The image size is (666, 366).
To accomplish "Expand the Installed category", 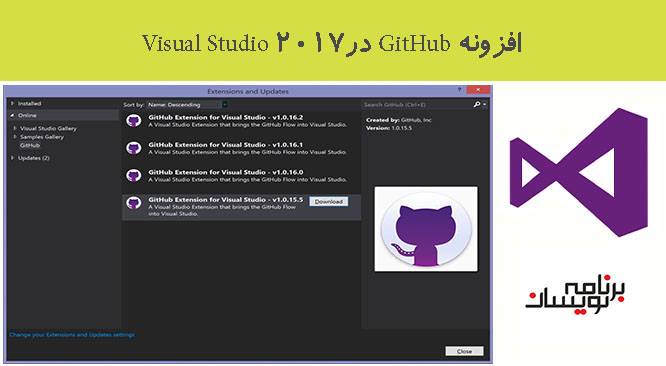I will (x=12, y=103).
